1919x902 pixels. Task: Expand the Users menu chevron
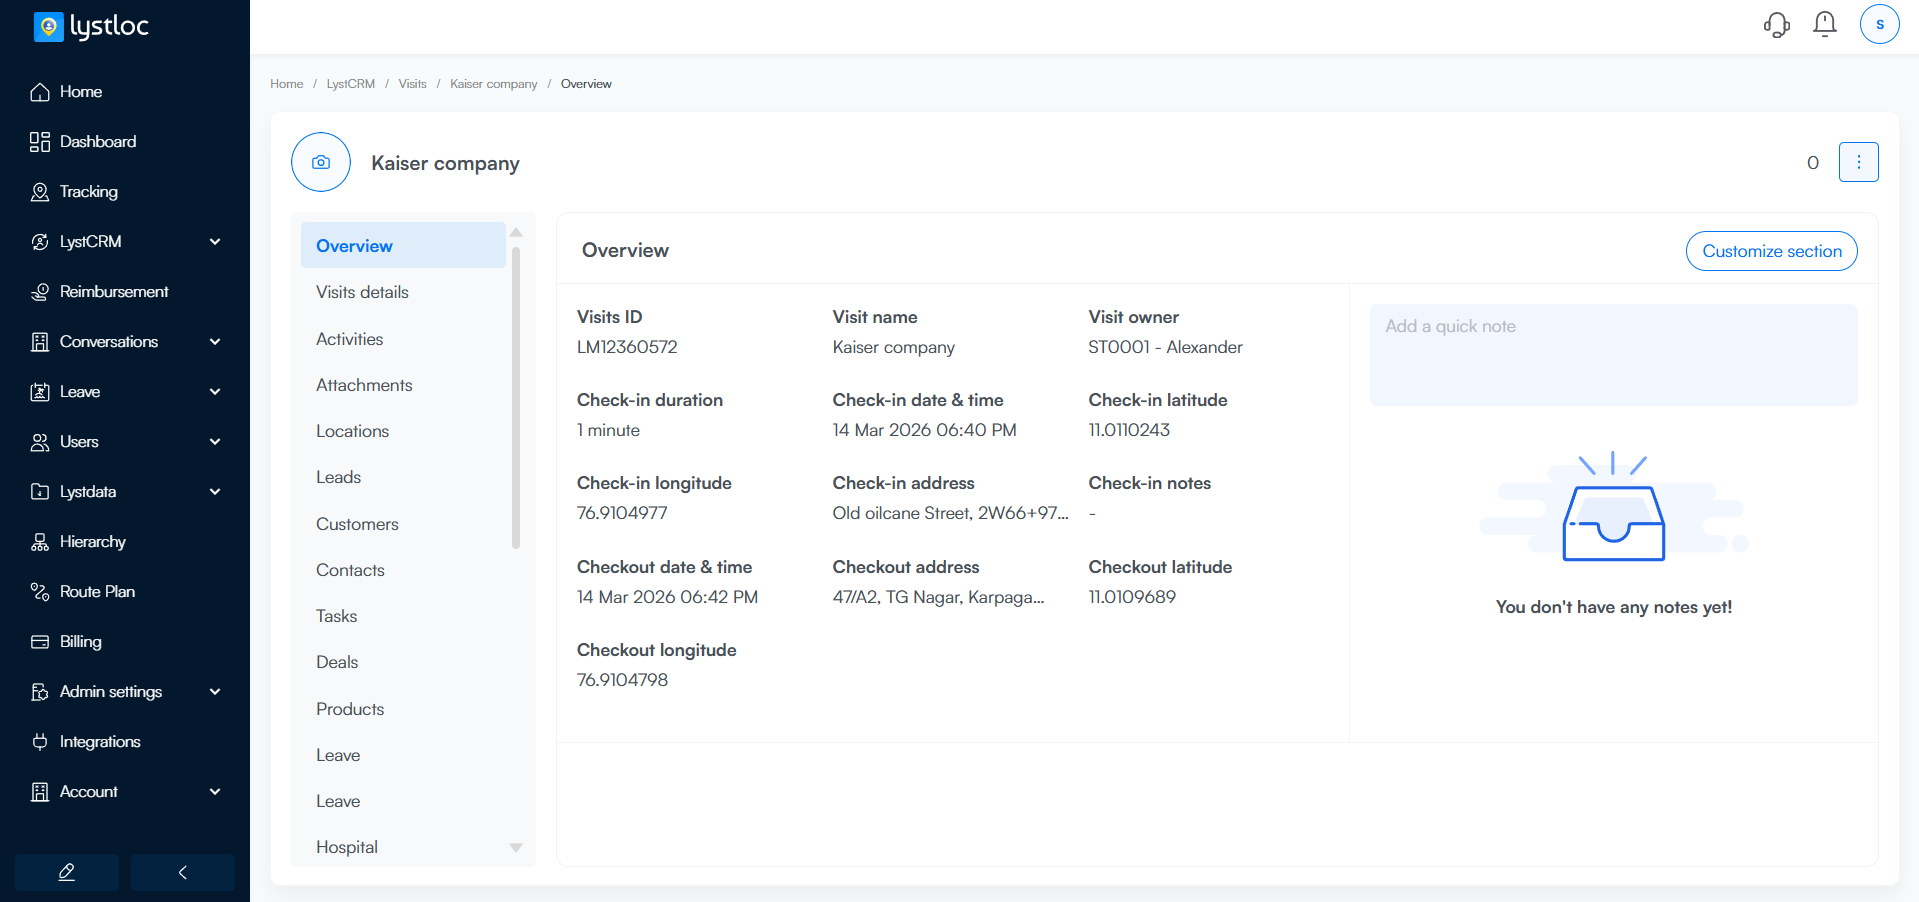point(215,442)
